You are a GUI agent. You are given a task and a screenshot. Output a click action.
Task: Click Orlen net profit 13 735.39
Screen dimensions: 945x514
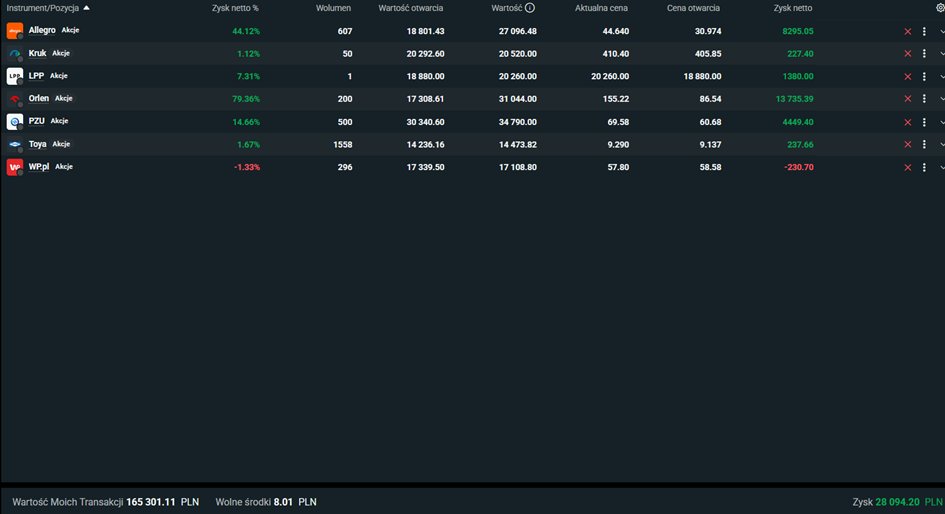[794, 99]
